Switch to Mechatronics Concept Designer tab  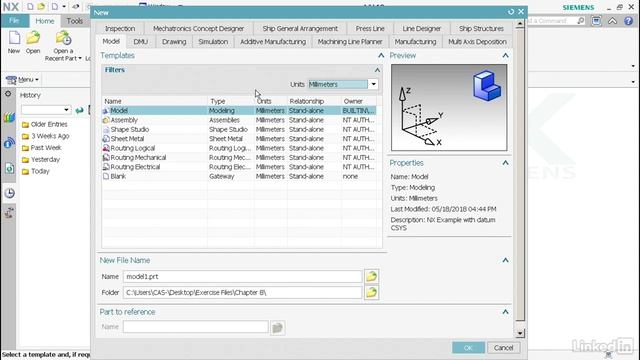198,29
